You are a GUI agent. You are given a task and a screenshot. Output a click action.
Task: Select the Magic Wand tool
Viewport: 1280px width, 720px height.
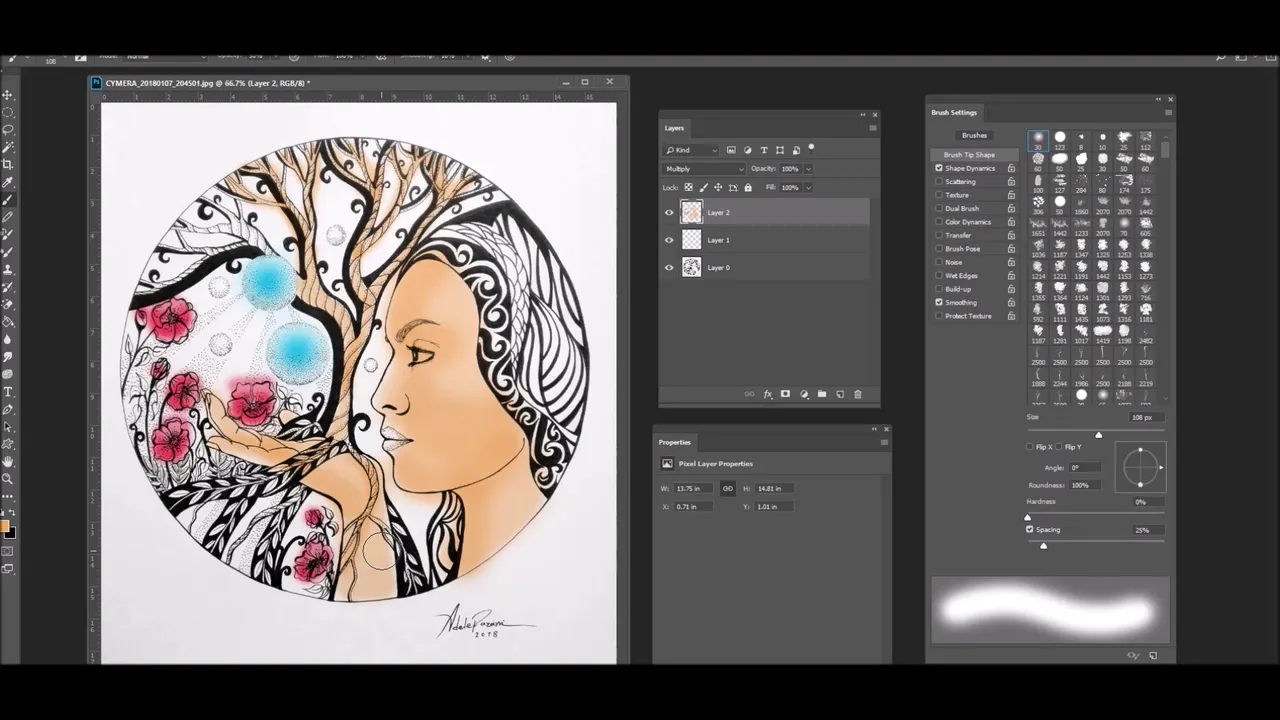tap(8, 147)
